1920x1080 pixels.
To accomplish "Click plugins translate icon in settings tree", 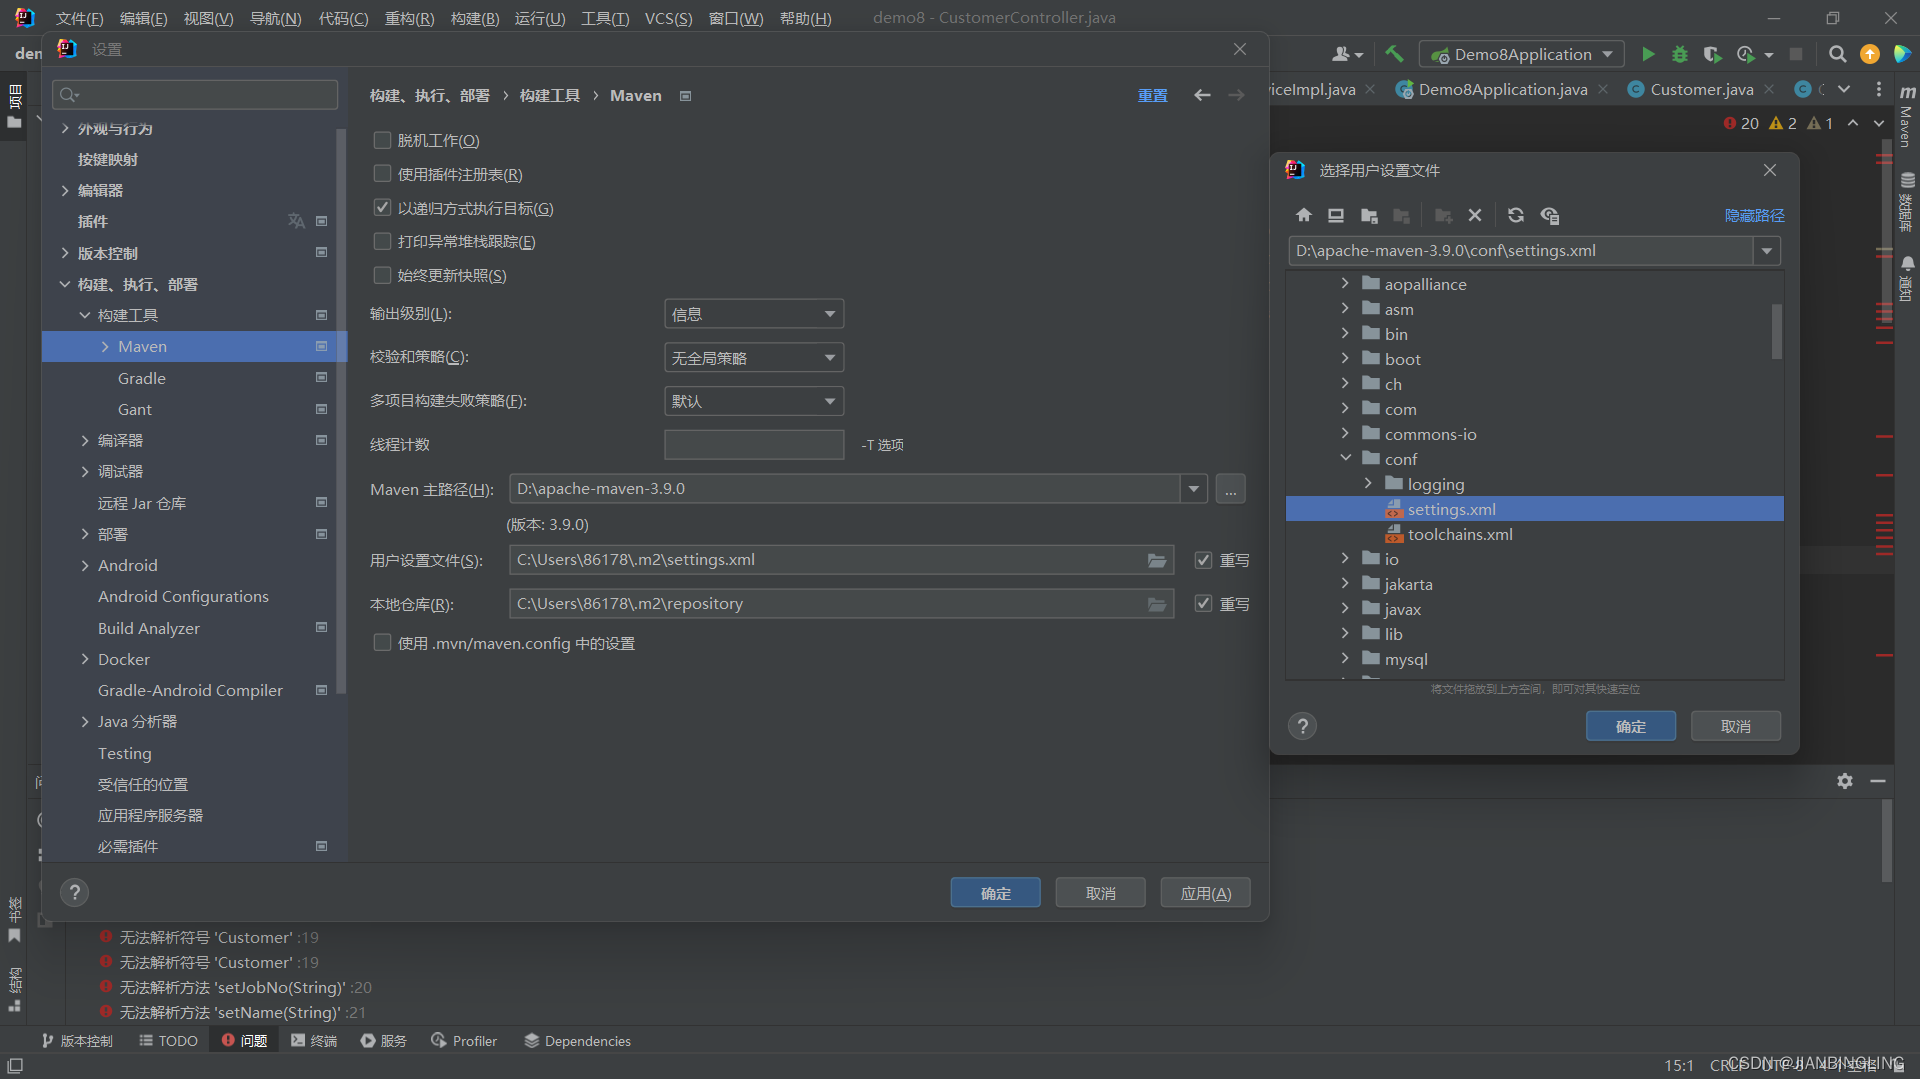I will point(296,221).
